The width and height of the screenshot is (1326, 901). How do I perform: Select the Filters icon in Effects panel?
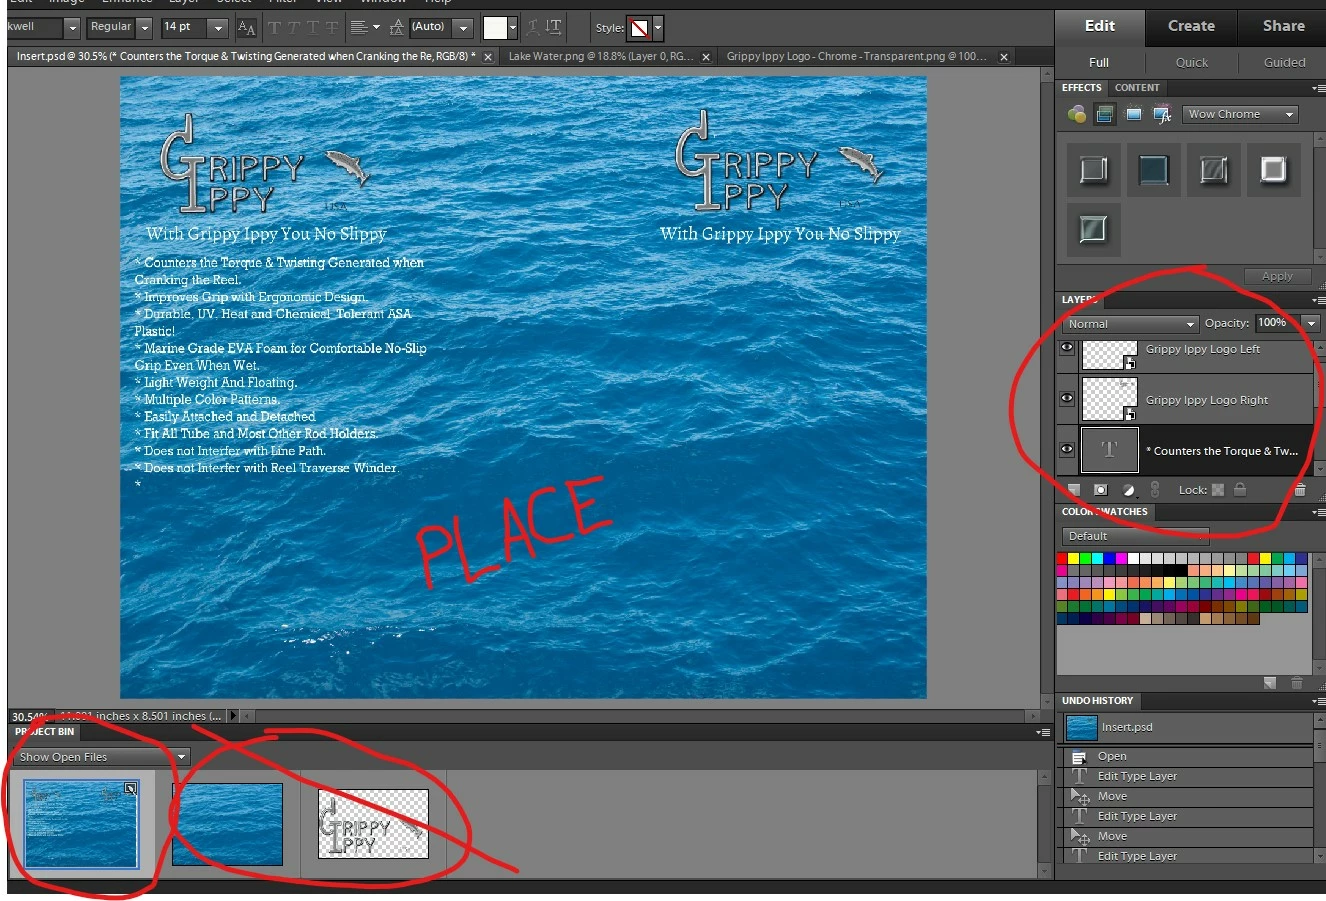(1077, 114)
